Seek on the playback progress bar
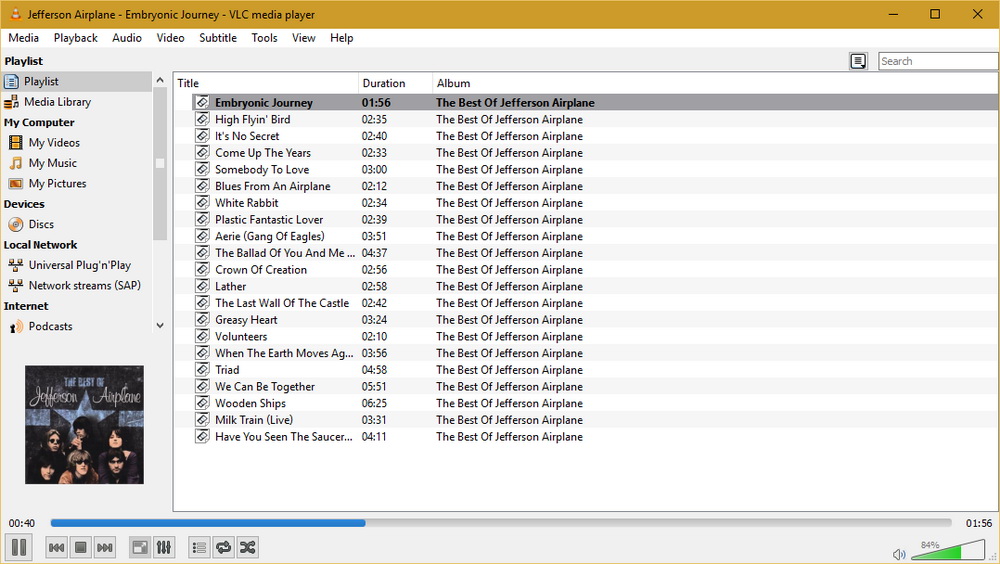 (501, 523)
